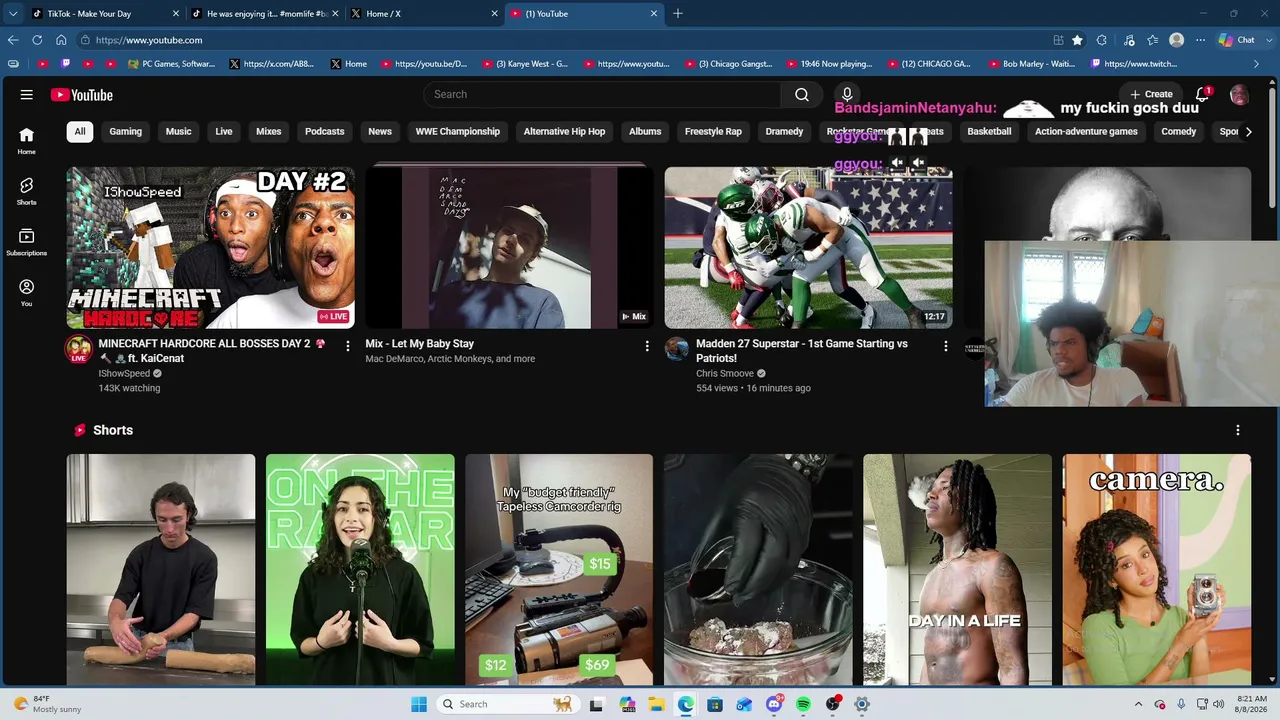This screenshot has height=720, width=1280.
Task: Open OBS Studio from the taskbar
Action: point(832,704)
